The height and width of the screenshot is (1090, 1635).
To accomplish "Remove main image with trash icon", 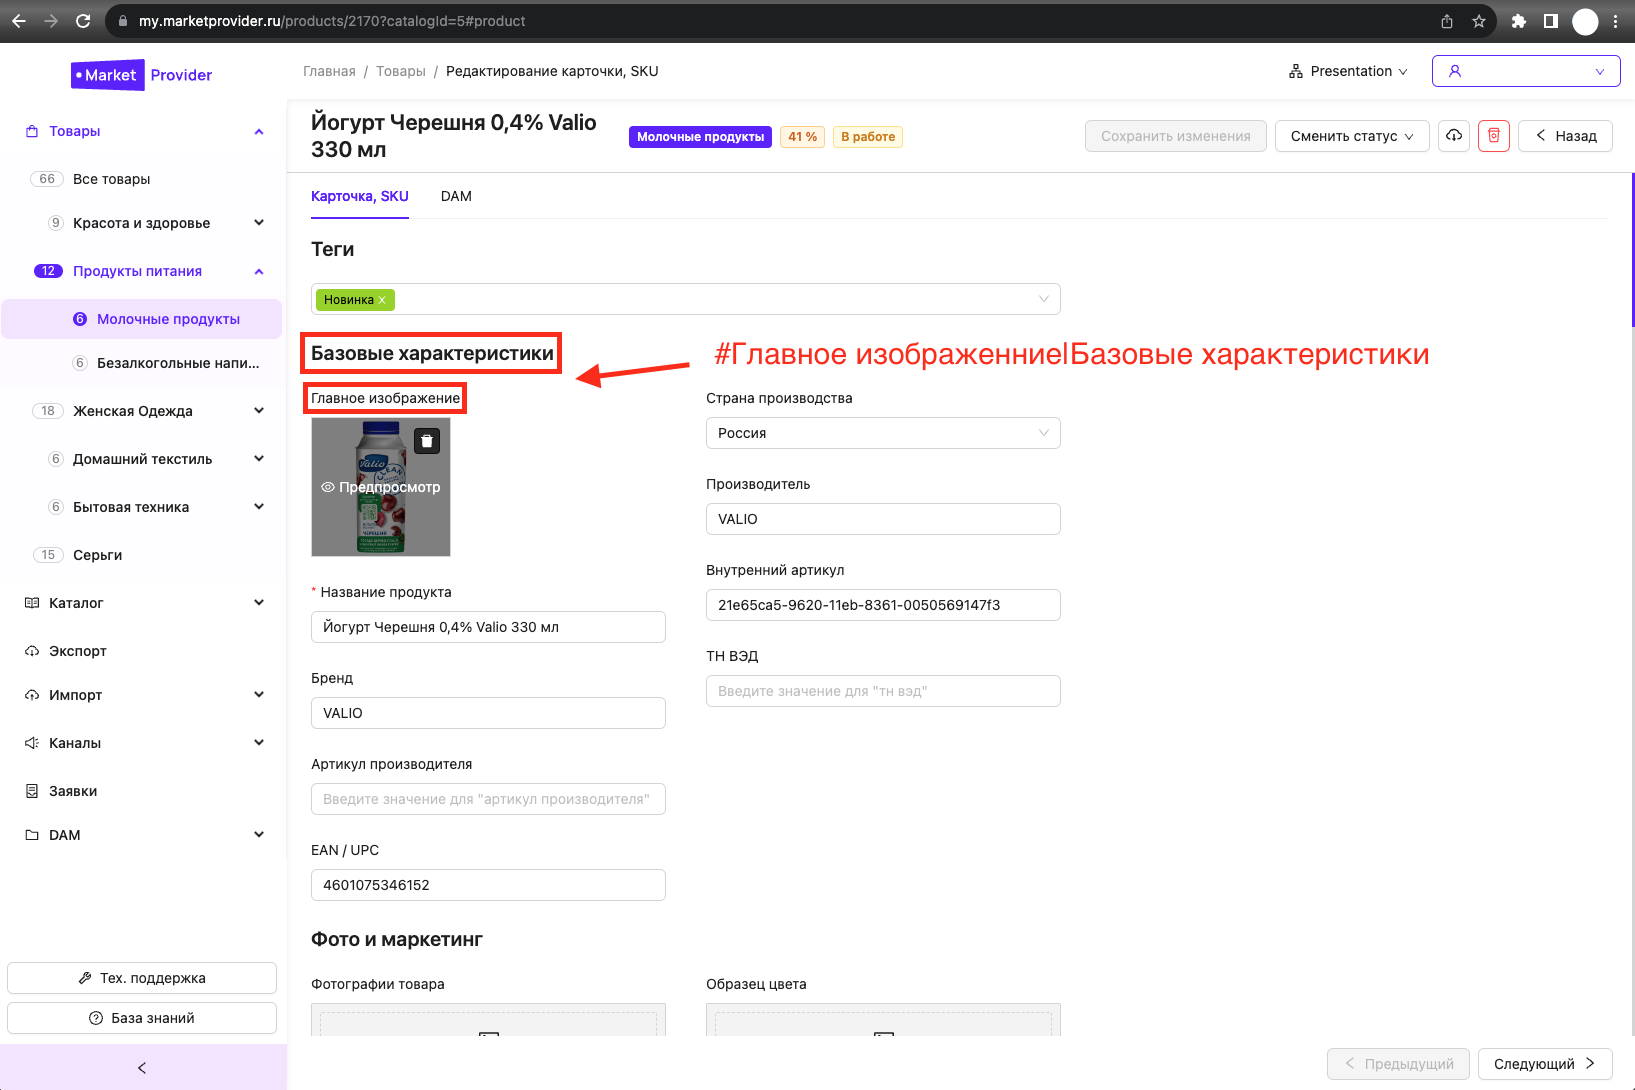I will [427, 441].
